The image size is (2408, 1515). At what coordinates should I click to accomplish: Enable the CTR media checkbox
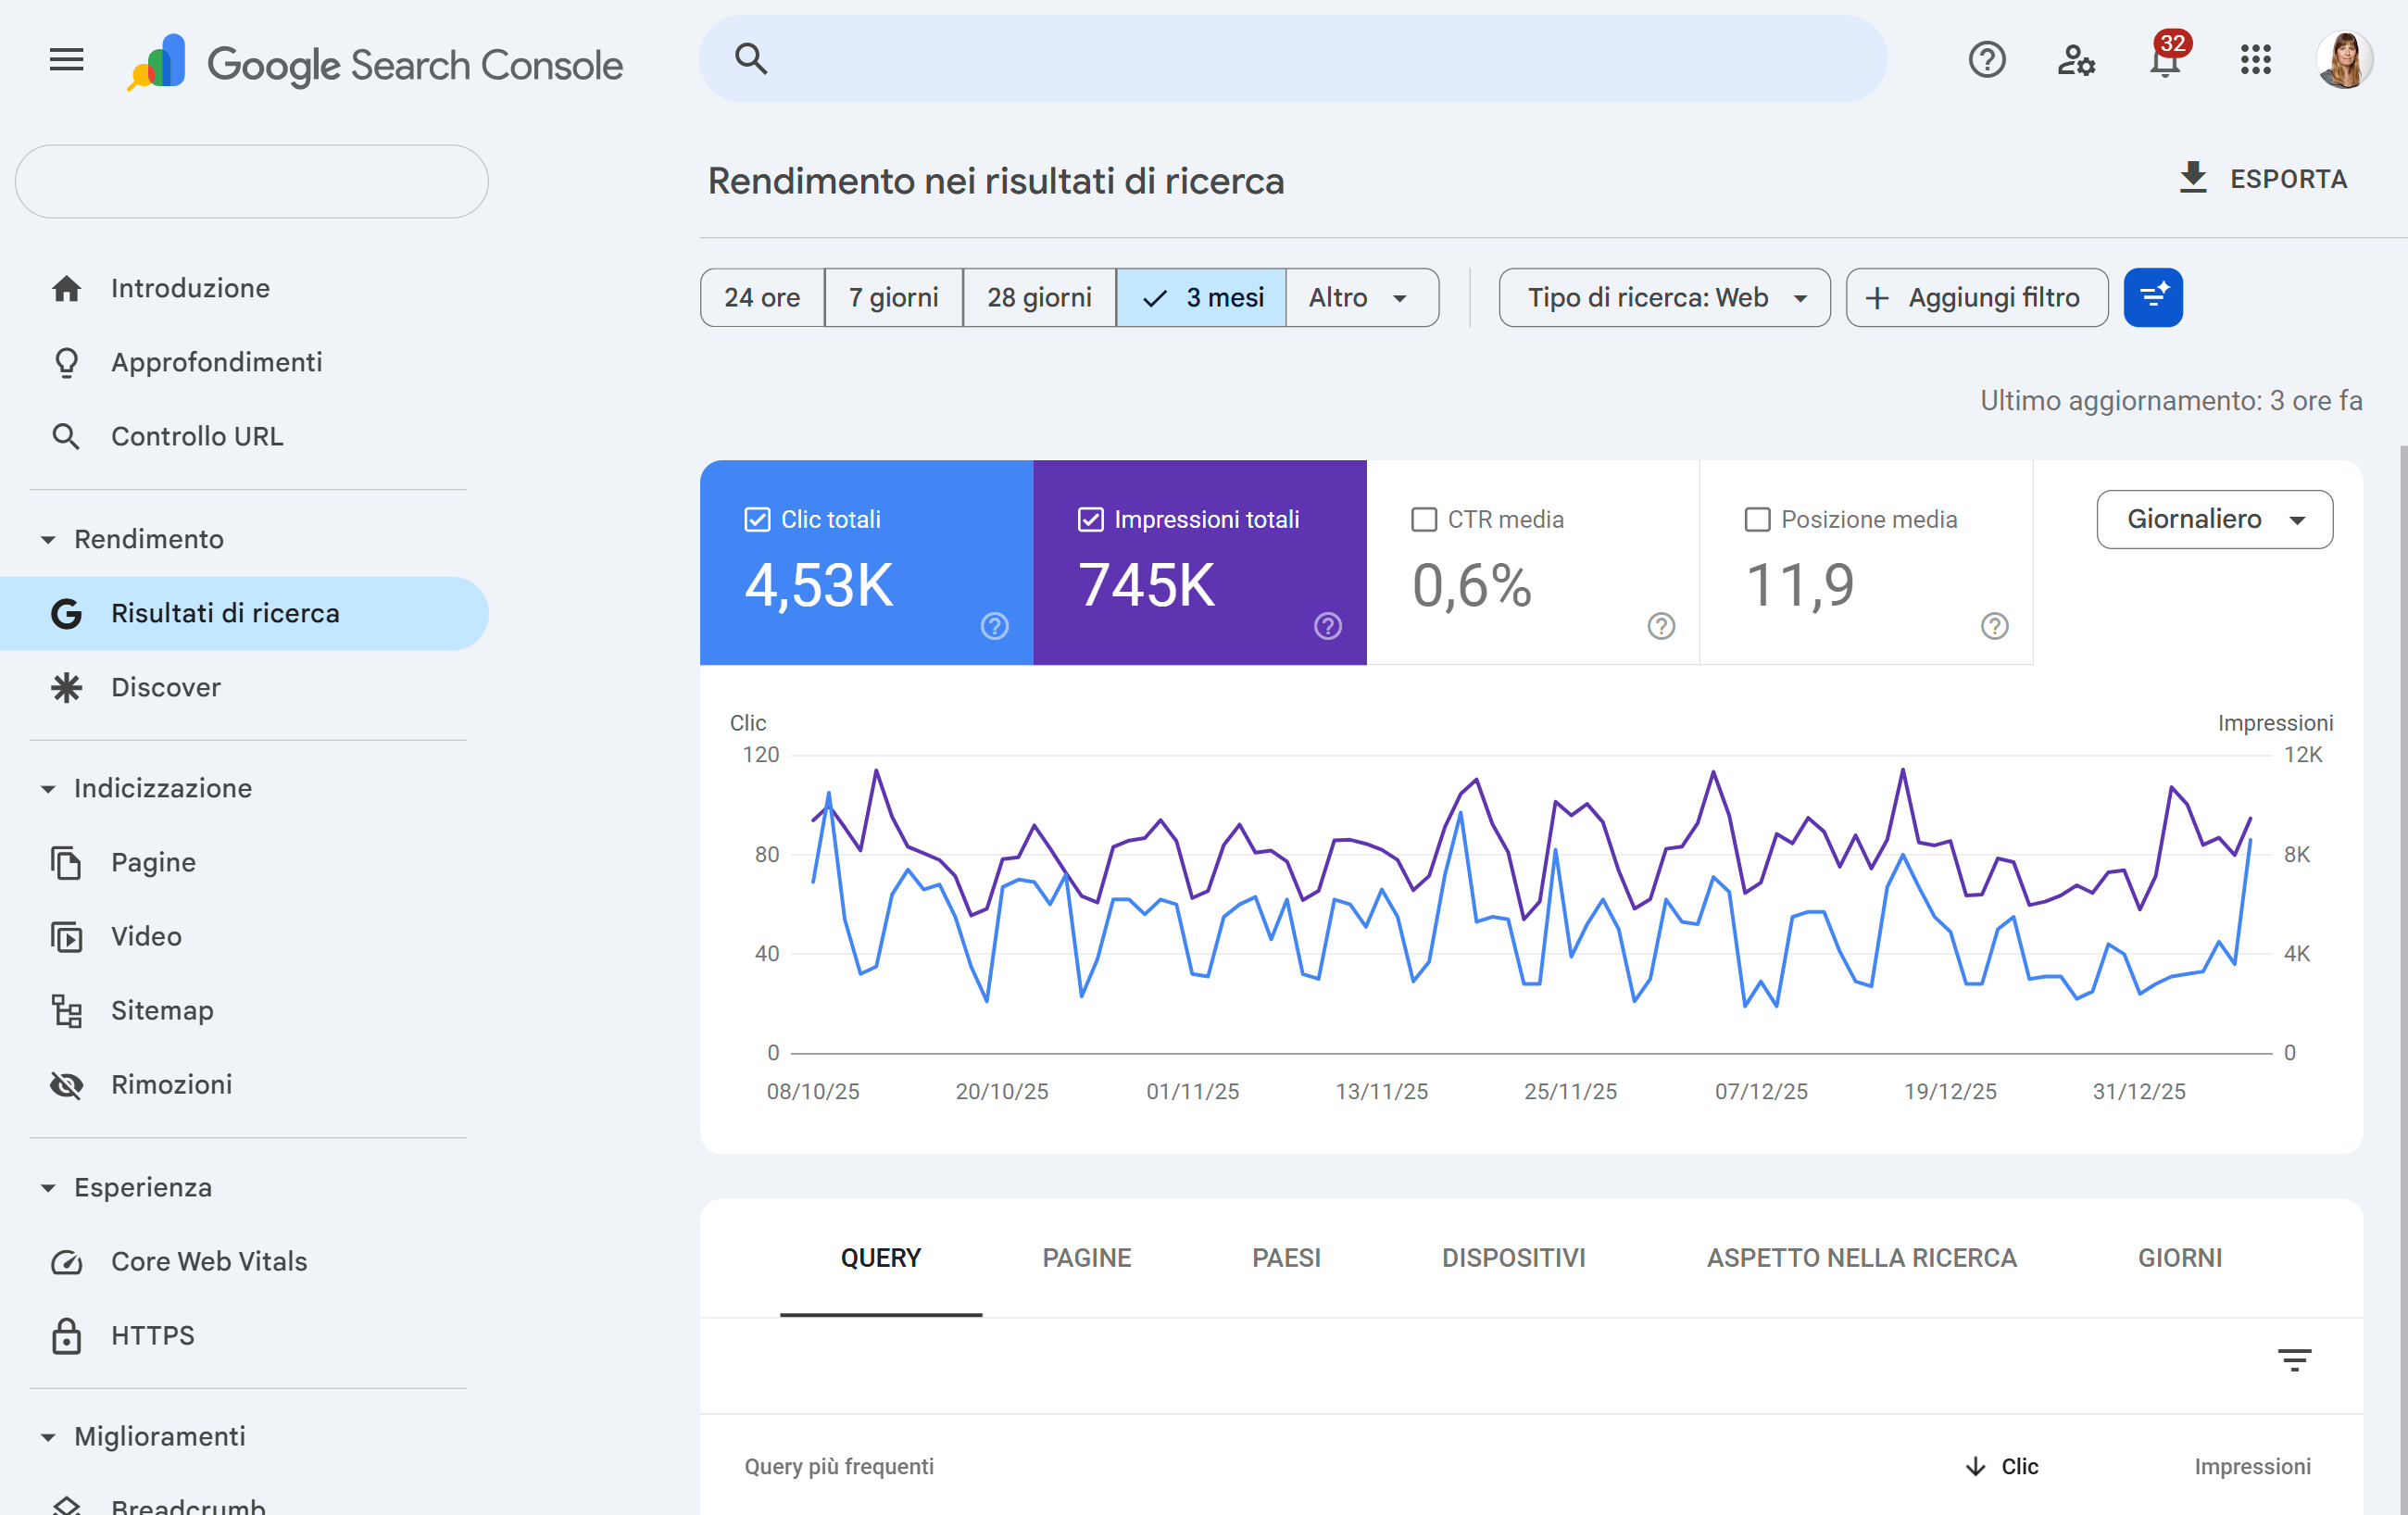point(1423,520)
